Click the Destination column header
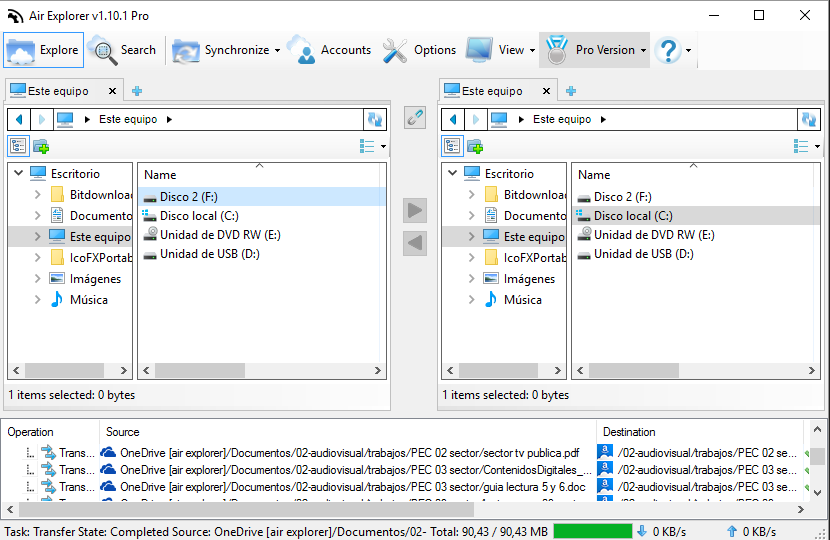 point(700,432)
